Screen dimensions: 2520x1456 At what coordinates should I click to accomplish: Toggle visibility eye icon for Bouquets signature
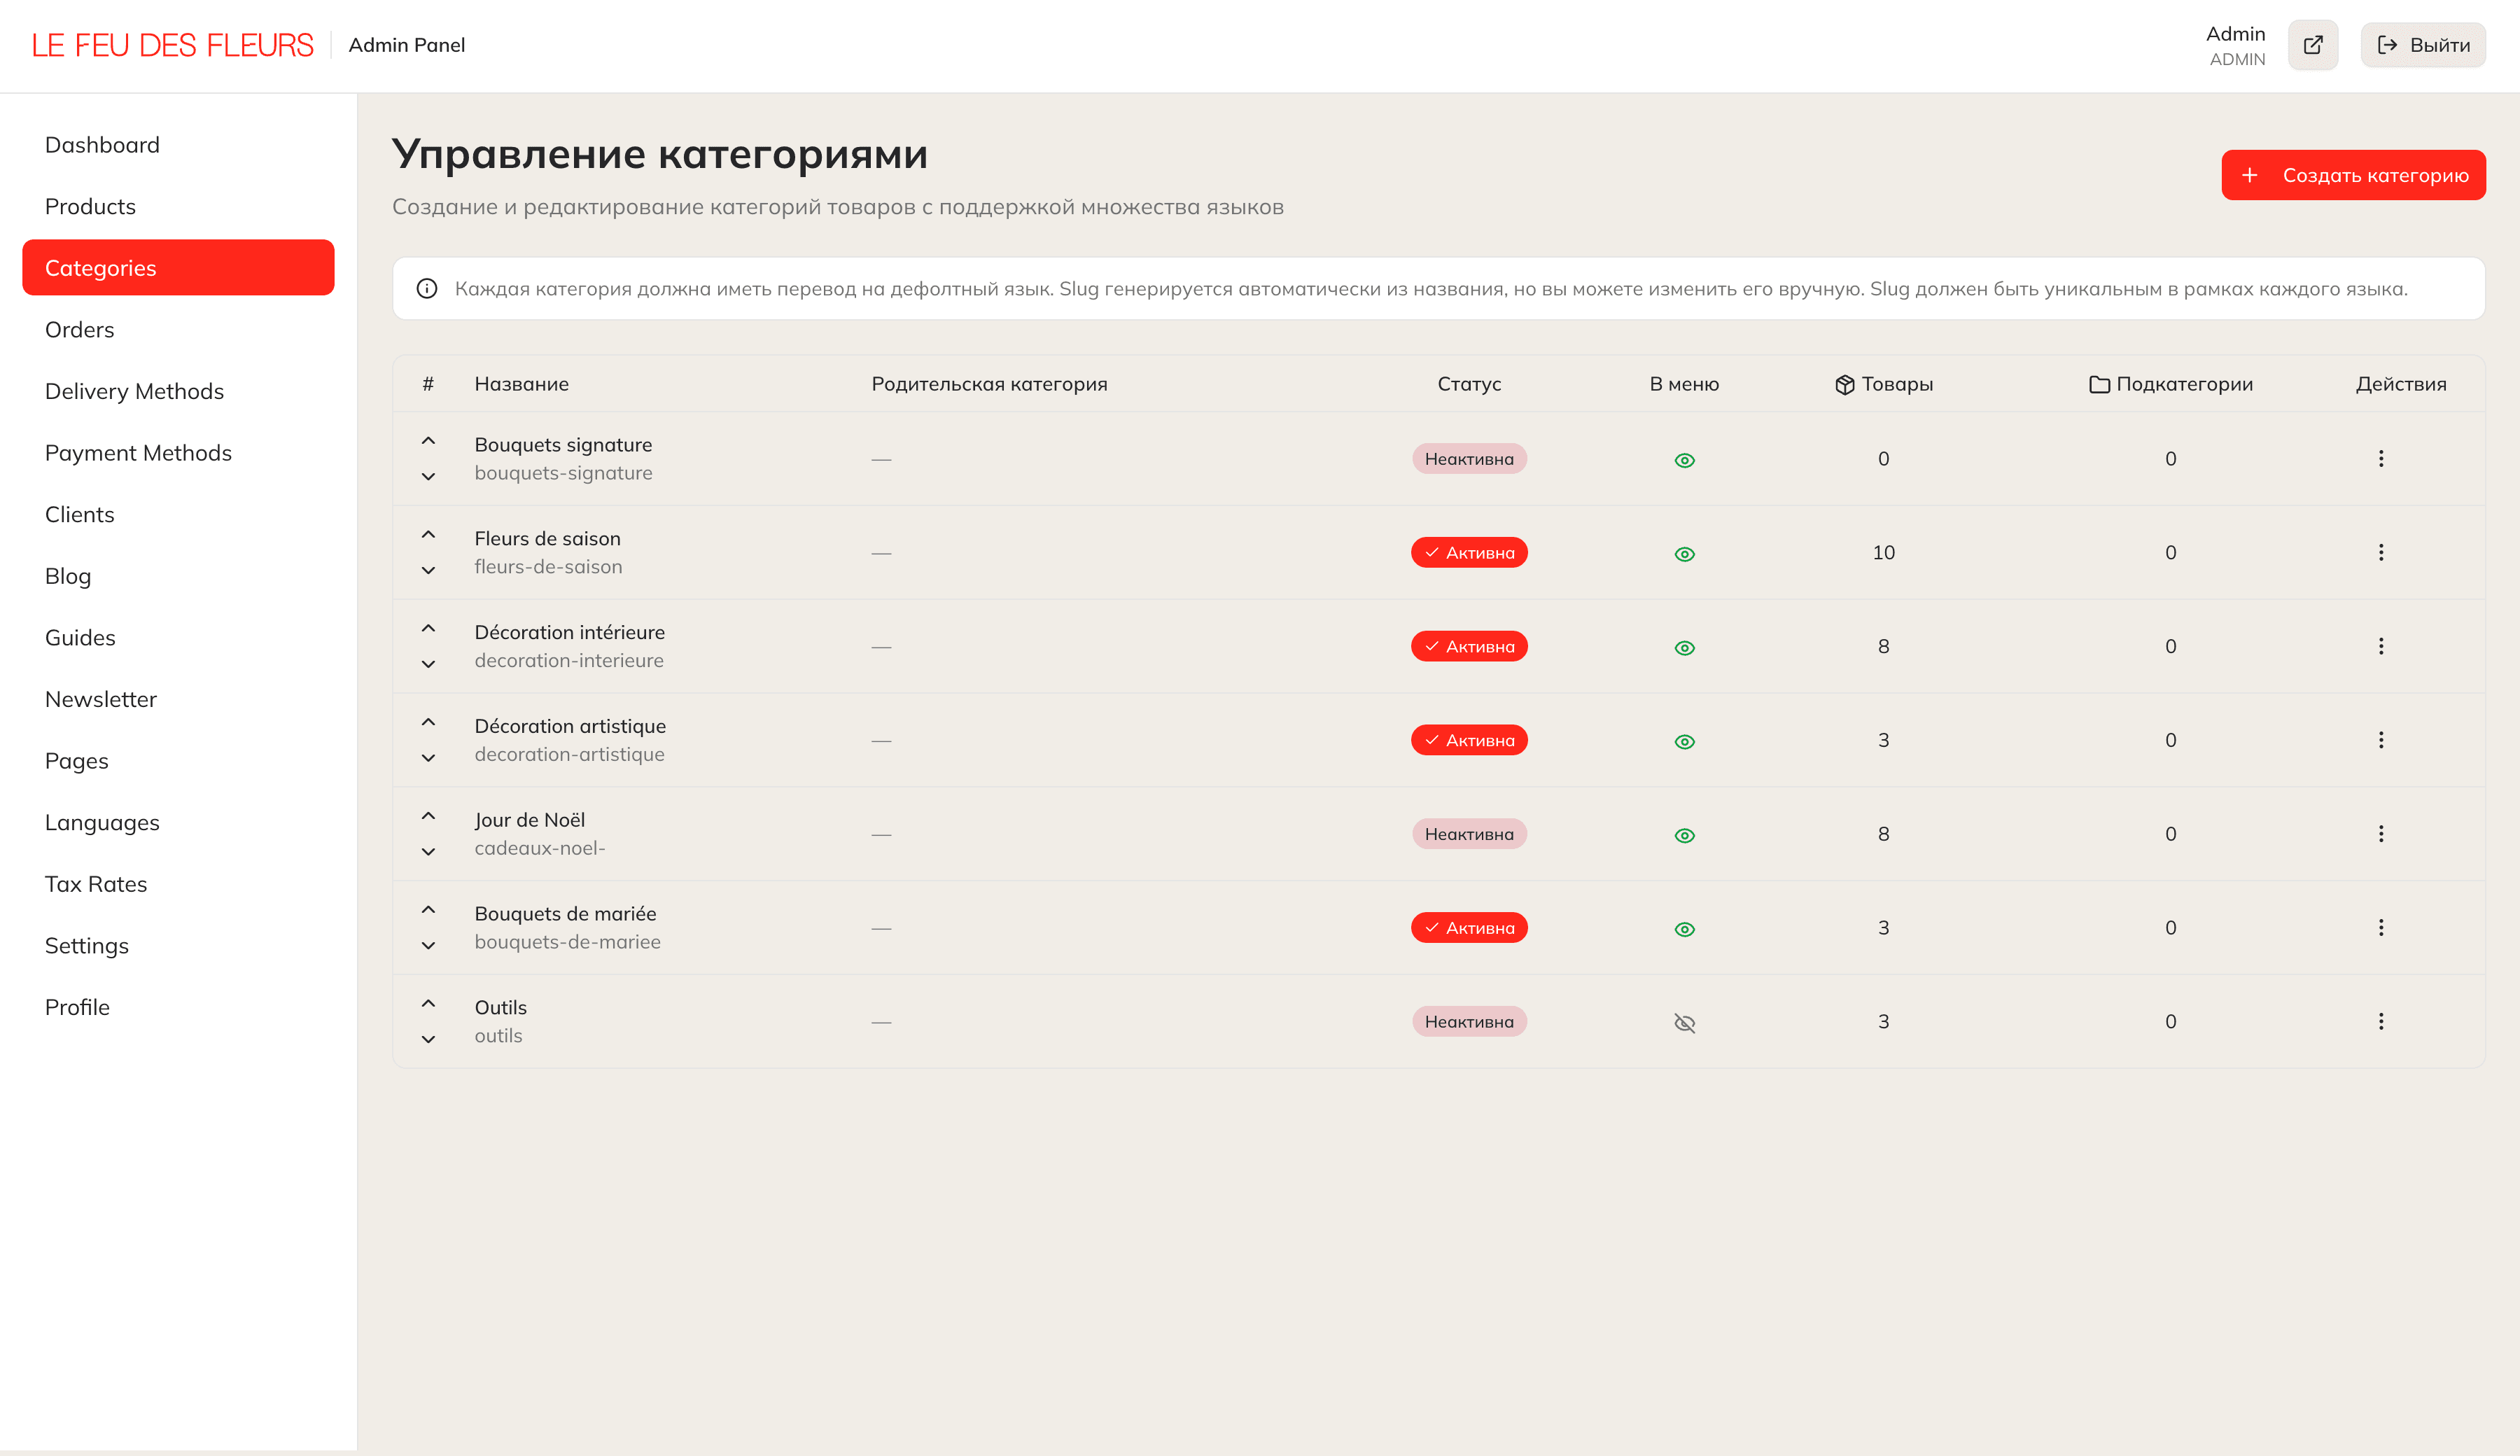(x=1684, y=460)
